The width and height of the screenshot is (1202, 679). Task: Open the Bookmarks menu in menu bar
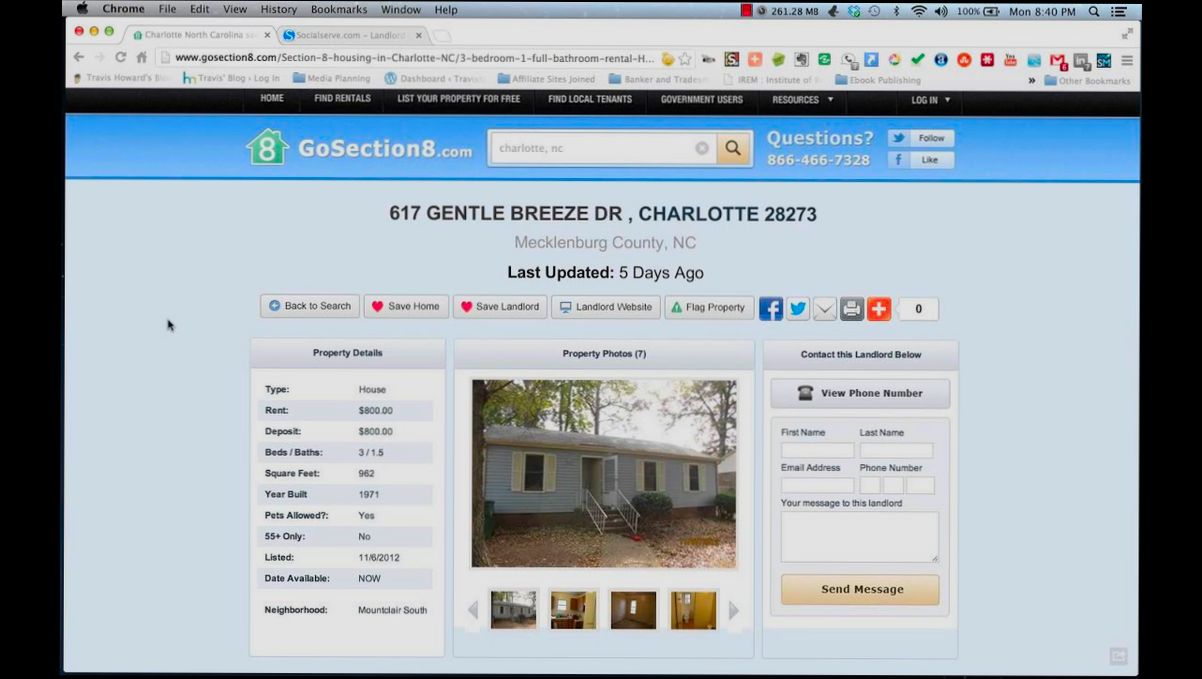[x=339, y=10]
